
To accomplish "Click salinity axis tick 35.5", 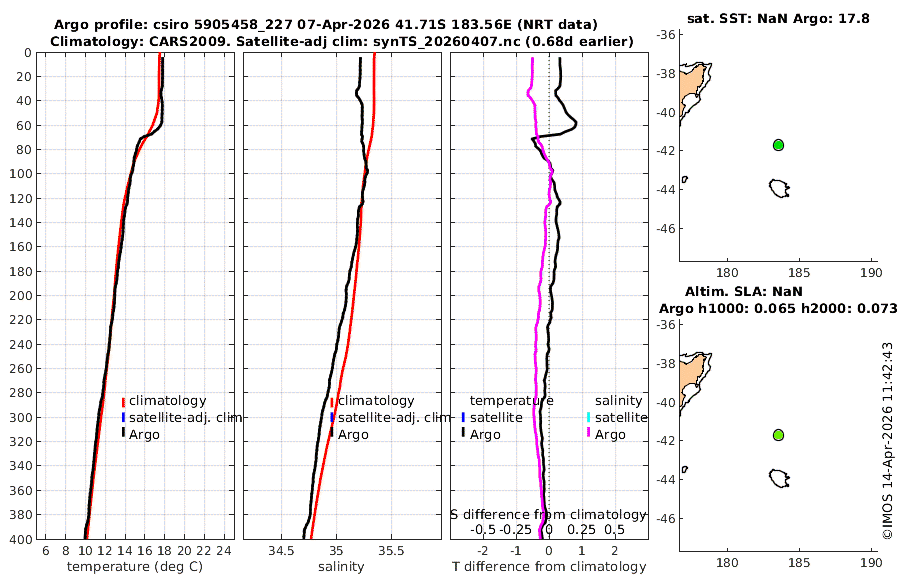I will 391,551.
